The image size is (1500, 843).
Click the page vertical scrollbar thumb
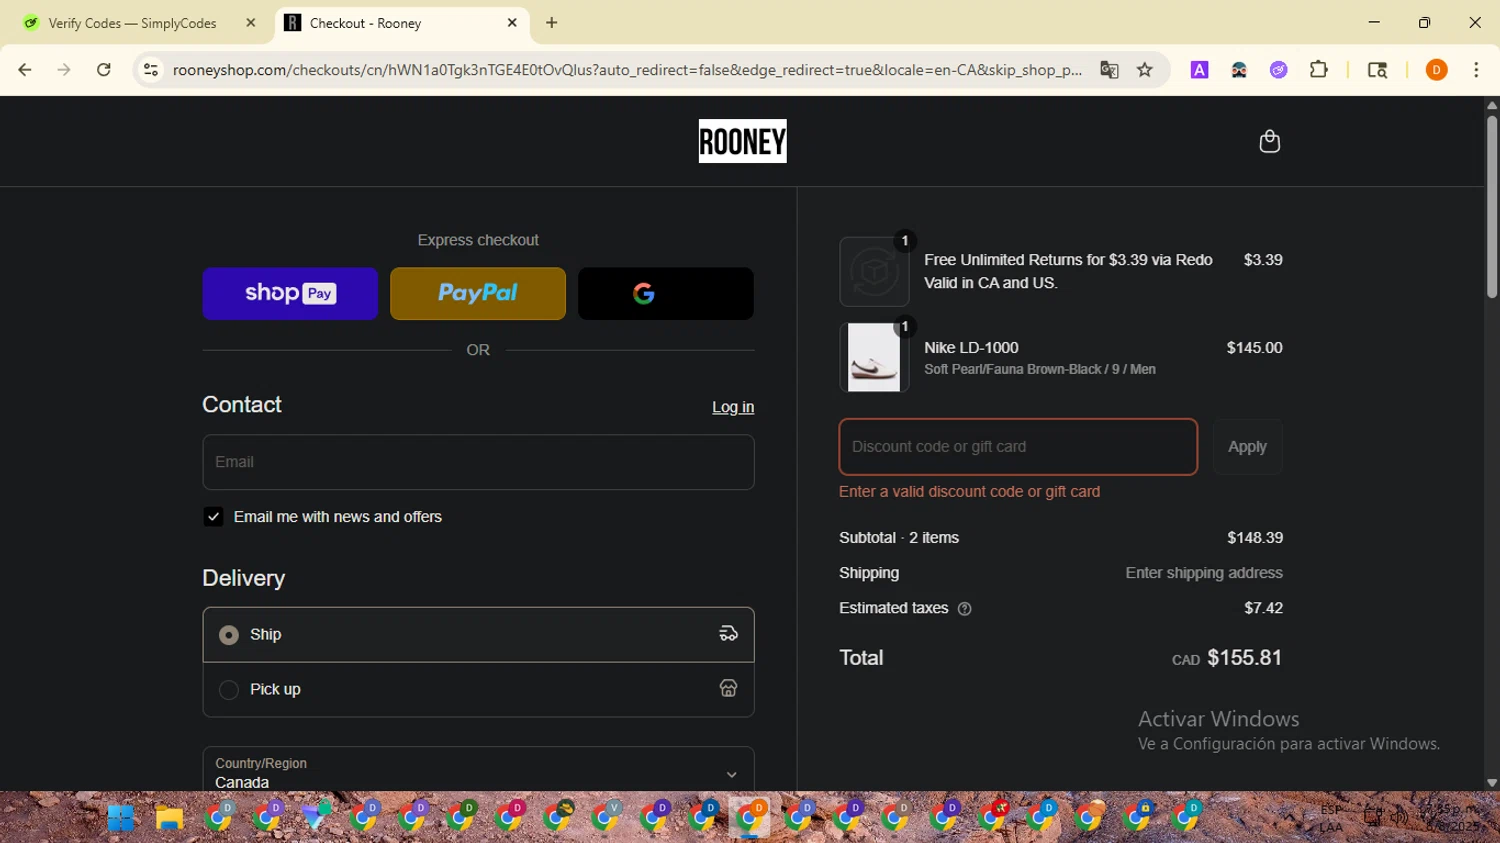1492,206
